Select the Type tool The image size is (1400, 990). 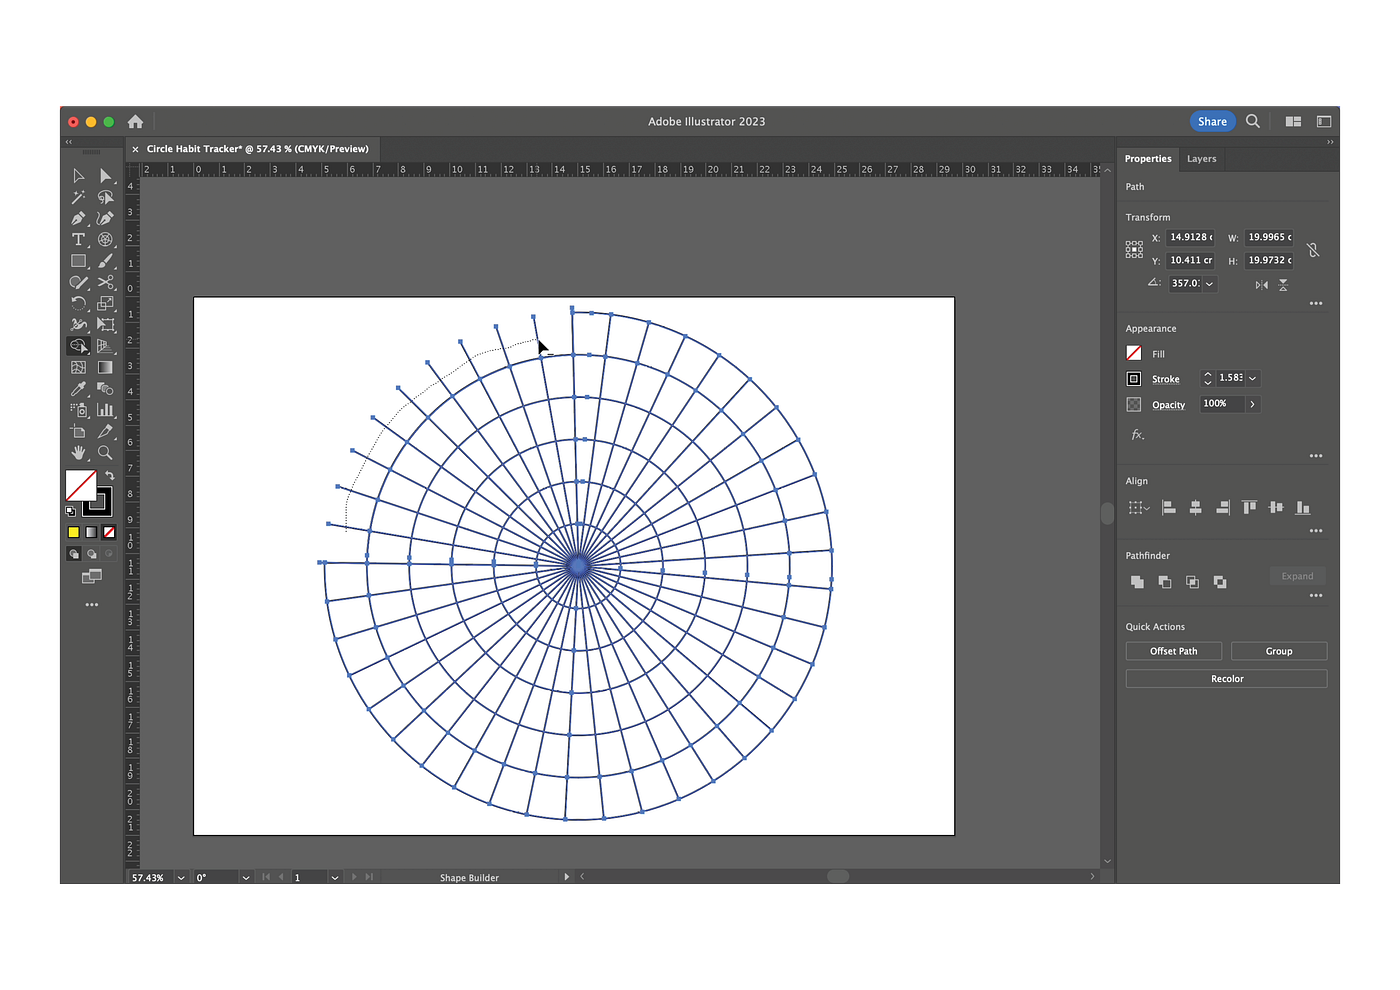(78, 240)
